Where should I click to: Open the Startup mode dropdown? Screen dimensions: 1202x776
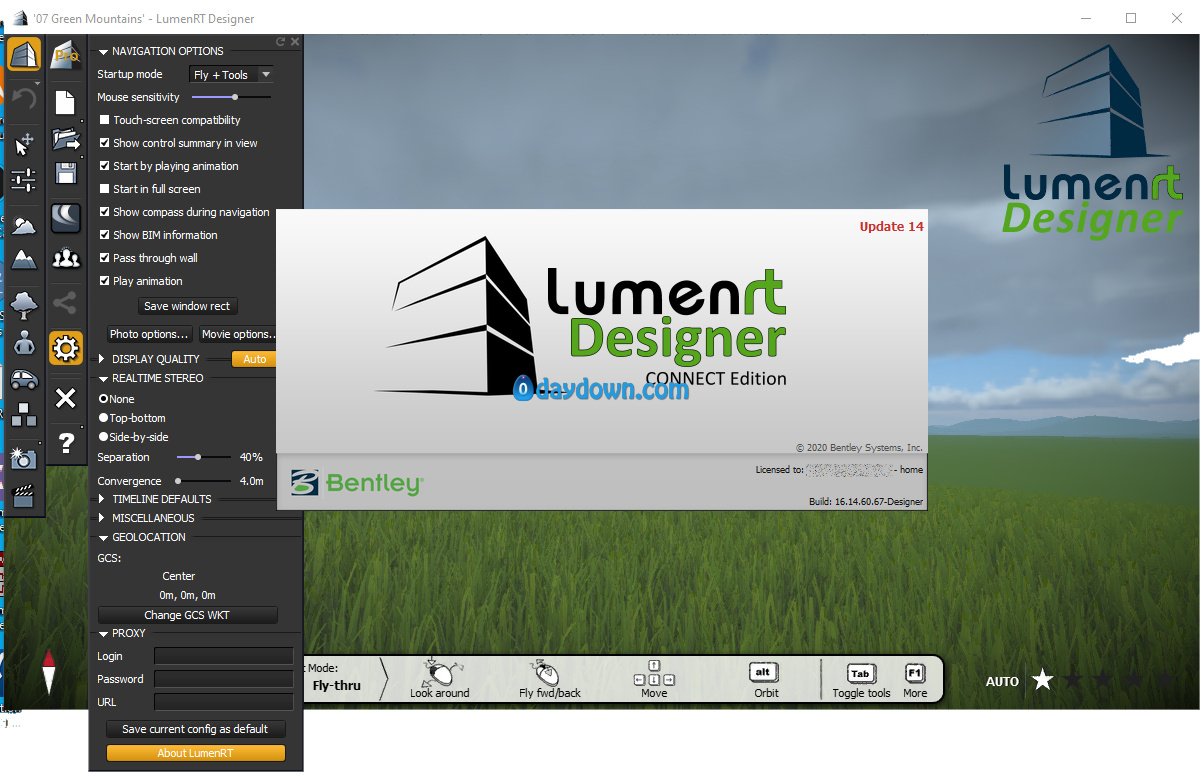231,75
